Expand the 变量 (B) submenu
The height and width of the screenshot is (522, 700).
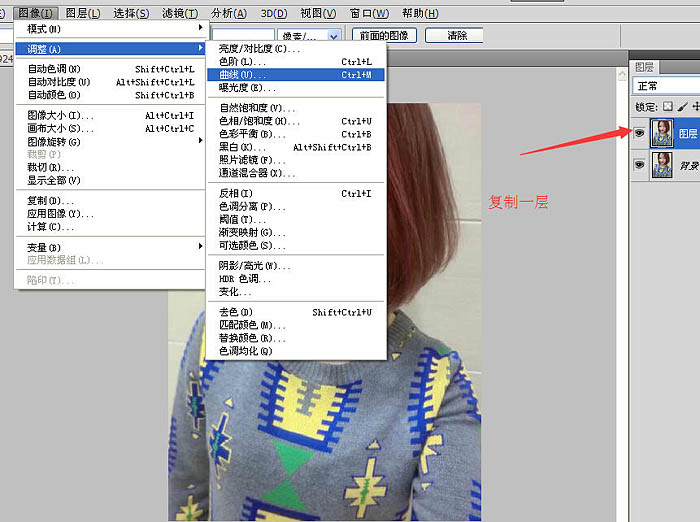pyautogui.click(x=109, y=247)
